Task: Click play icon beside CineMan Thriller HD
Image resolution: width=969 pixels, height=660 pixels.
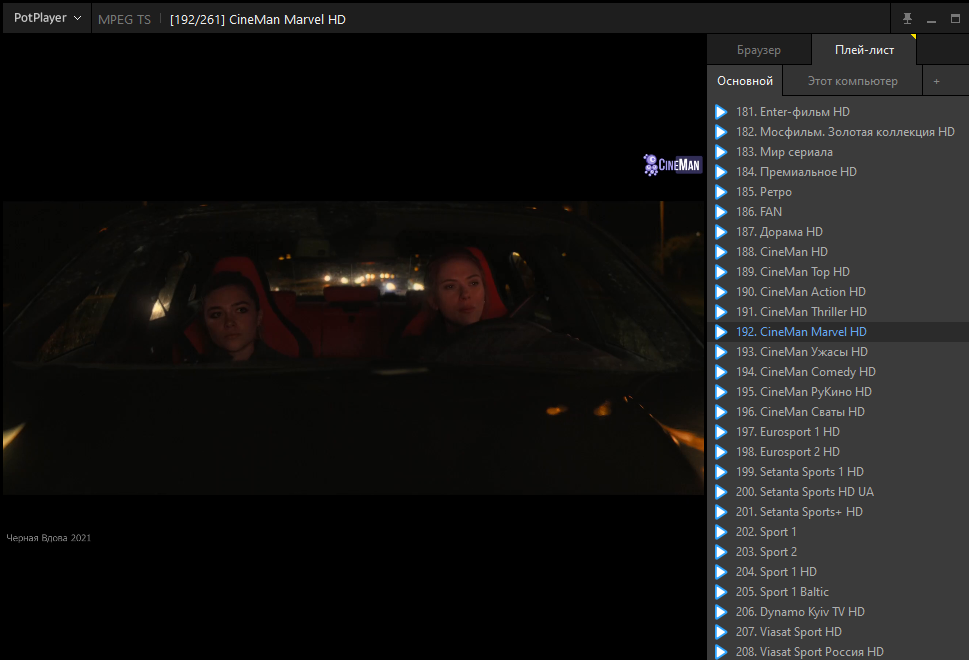Action: [721, 312]
